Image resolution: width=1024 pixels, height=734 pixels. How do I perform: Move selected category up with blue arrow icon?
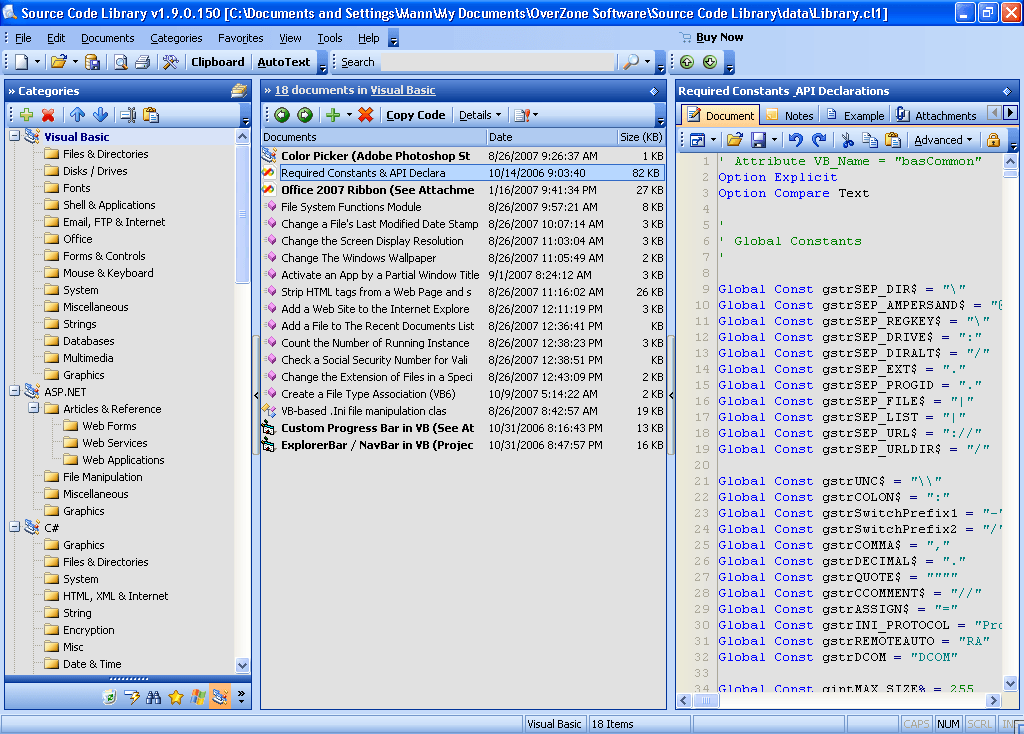(77, 114)
